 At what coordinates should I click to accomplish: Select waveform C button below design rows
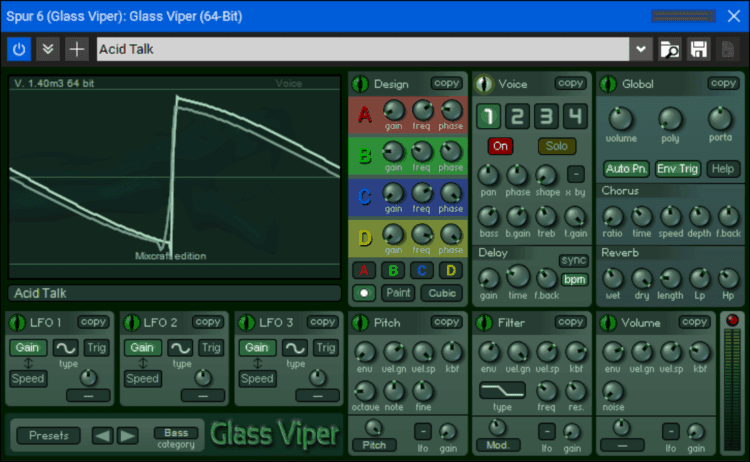(x=422, y=271)
